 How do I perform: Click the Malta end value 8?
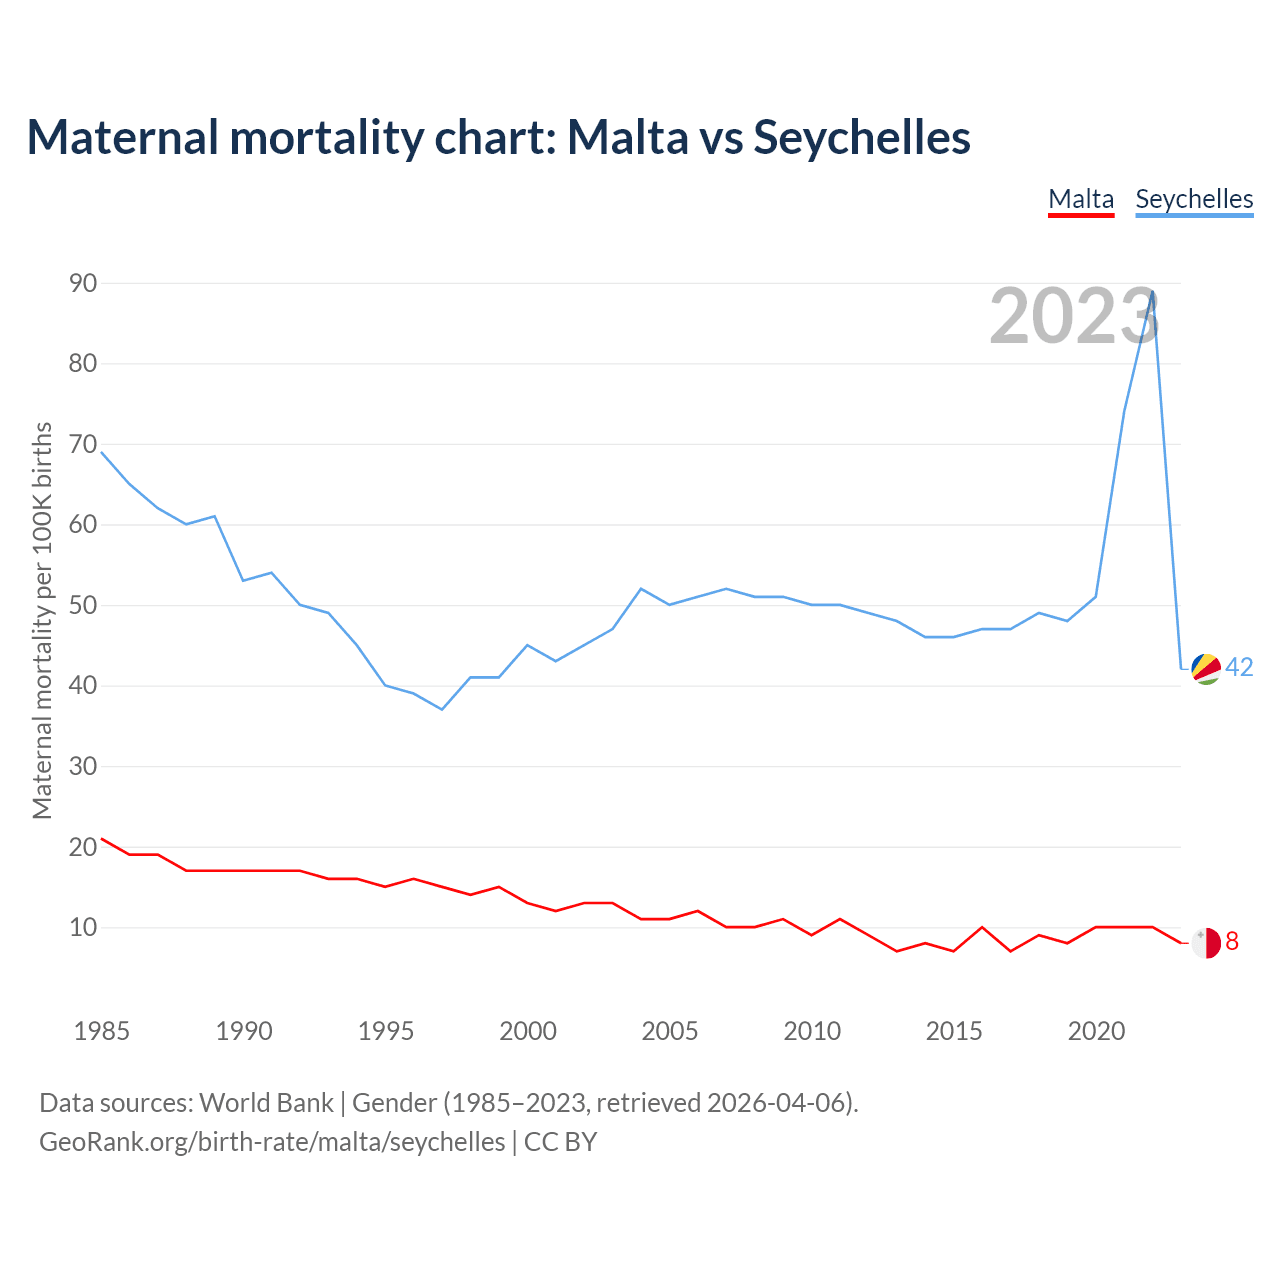pos(1232,941)
